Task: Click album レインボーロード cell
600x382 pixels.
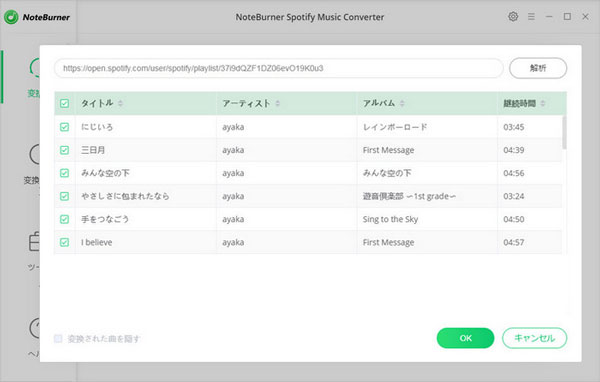Action: click(x=427, y=127)
